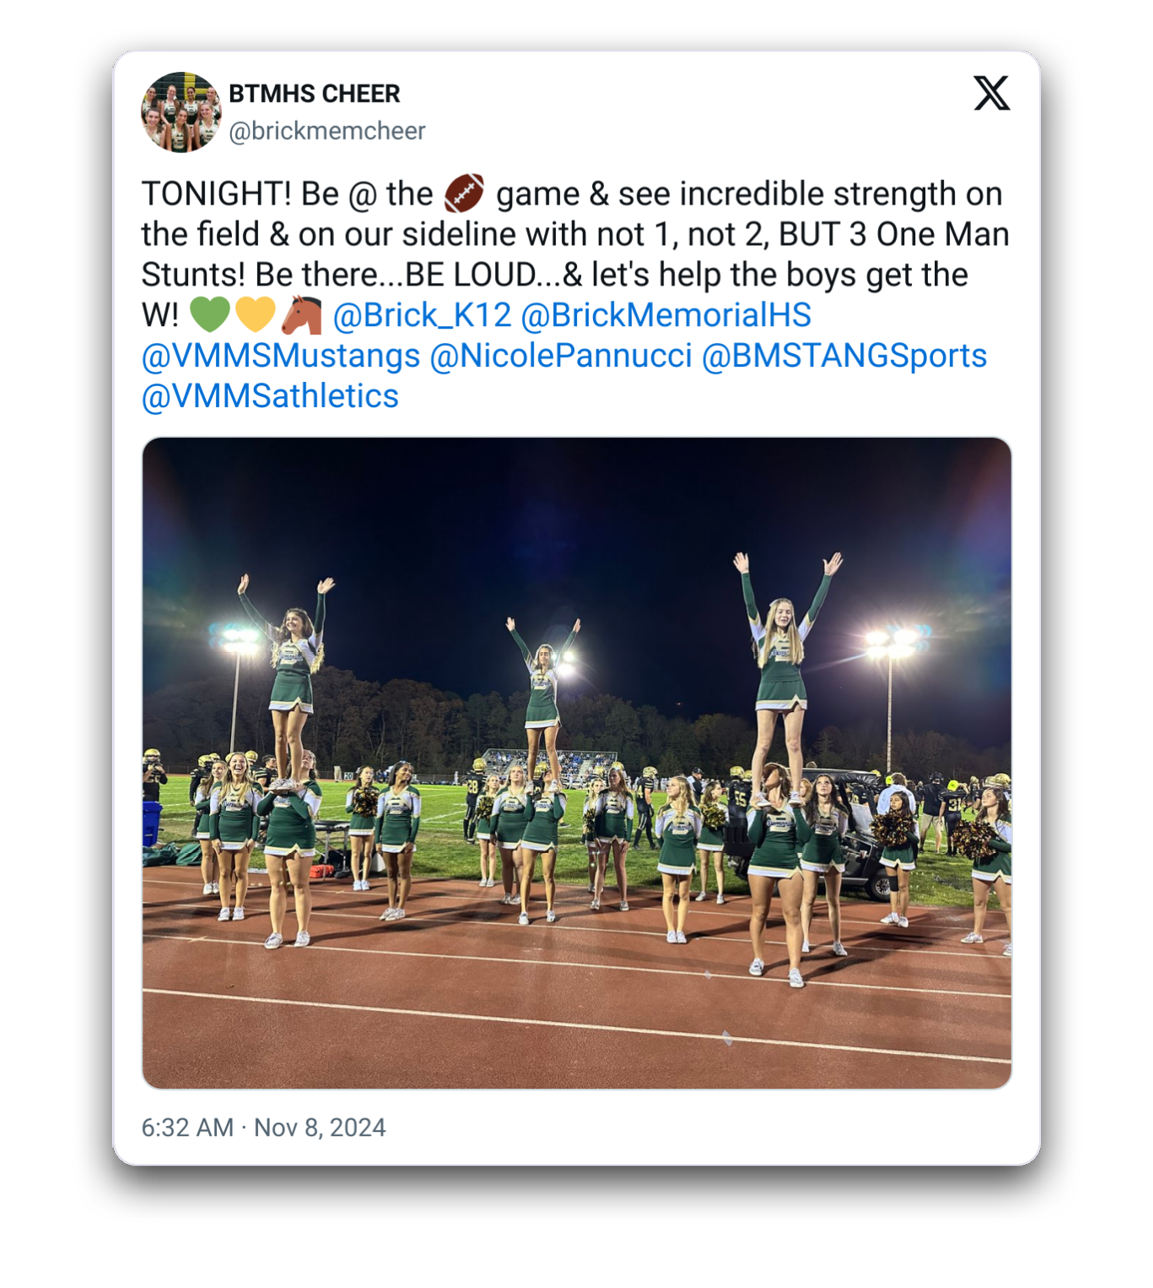The height and width of the screenshot is (1288, 1153).
Task: Open the BTMHS CHEER display name
Action: click(314, 93)
